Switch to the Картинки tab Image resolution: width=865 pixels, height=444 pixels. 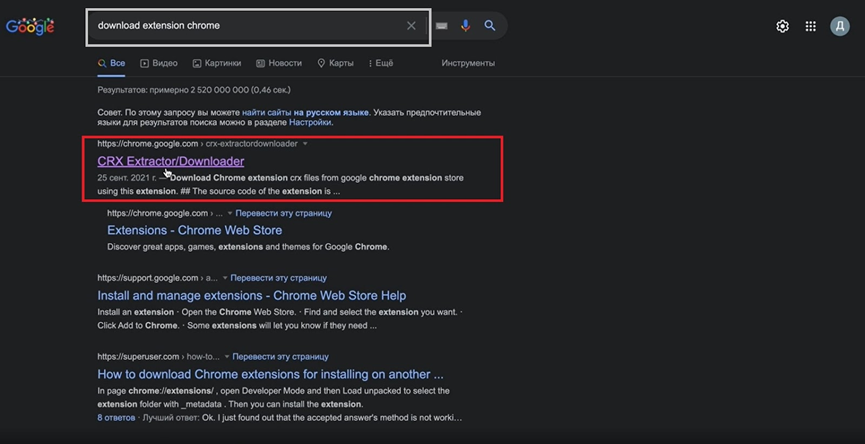click(x=217, y=63)
